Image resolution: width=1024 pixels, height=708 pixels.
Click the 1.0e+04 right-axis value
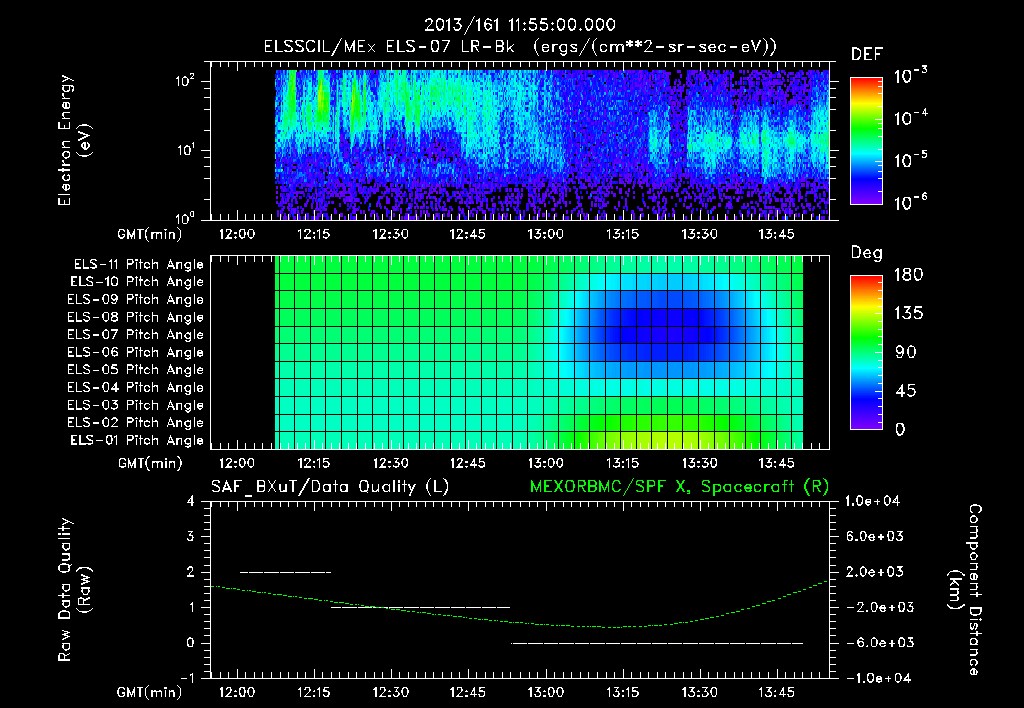[x=872, y=501]
